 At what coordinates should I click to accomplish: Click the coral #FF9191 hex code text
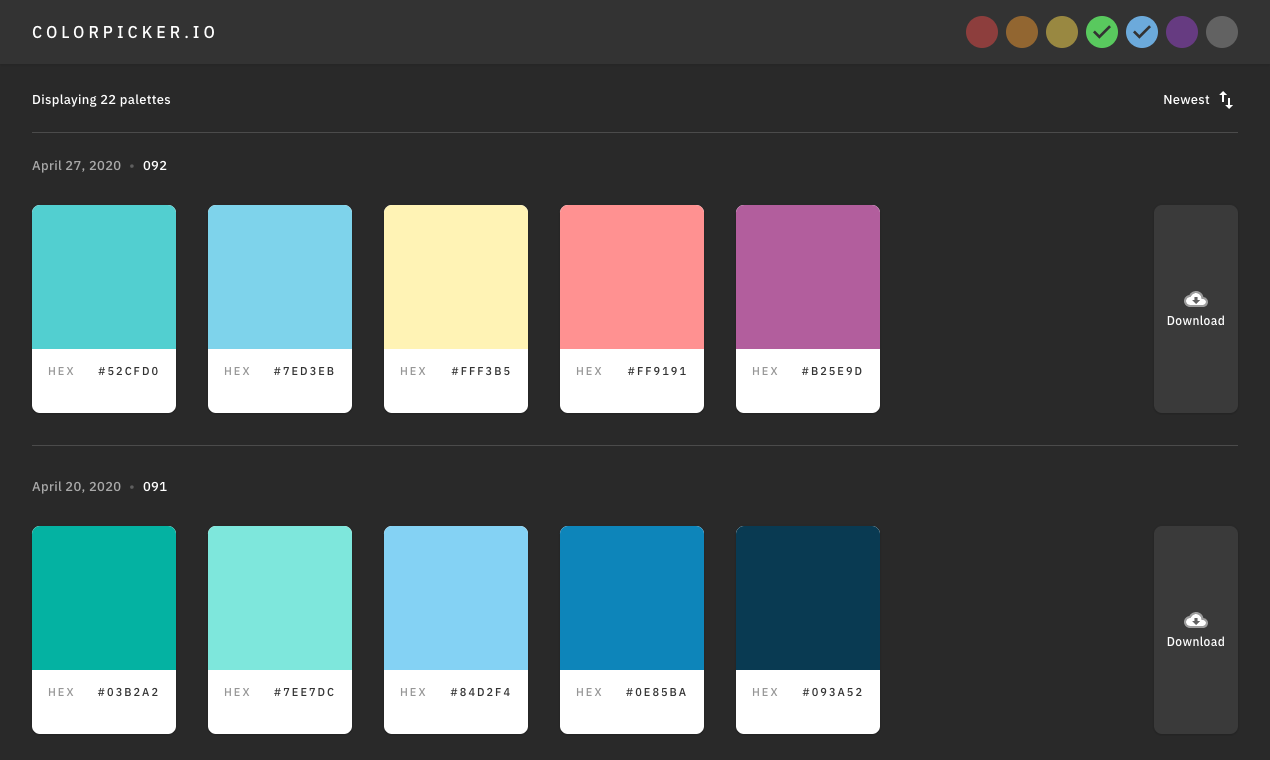click(x=657, y=370)
